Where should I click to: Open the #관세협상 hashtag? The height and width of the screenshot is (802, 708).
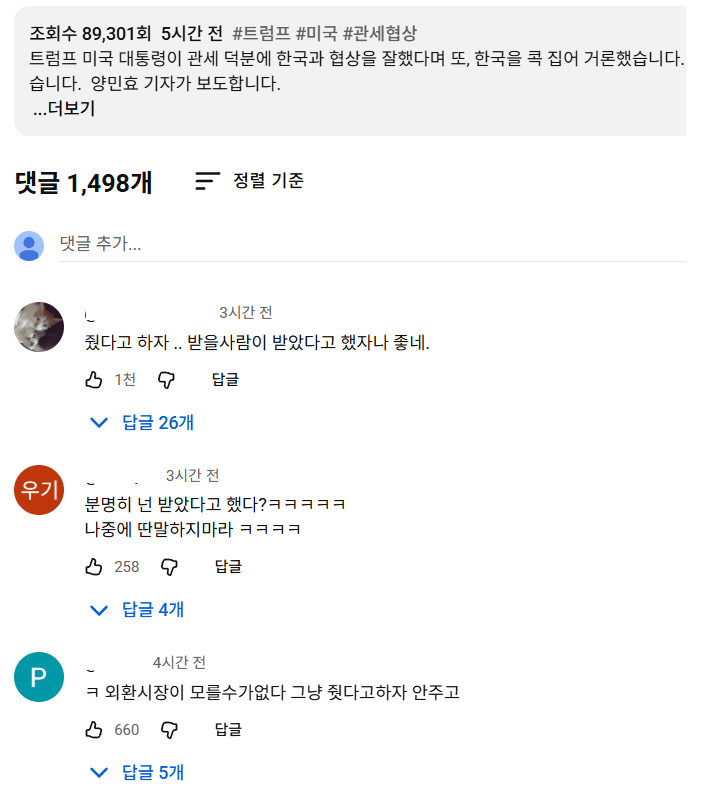point(379,33)
